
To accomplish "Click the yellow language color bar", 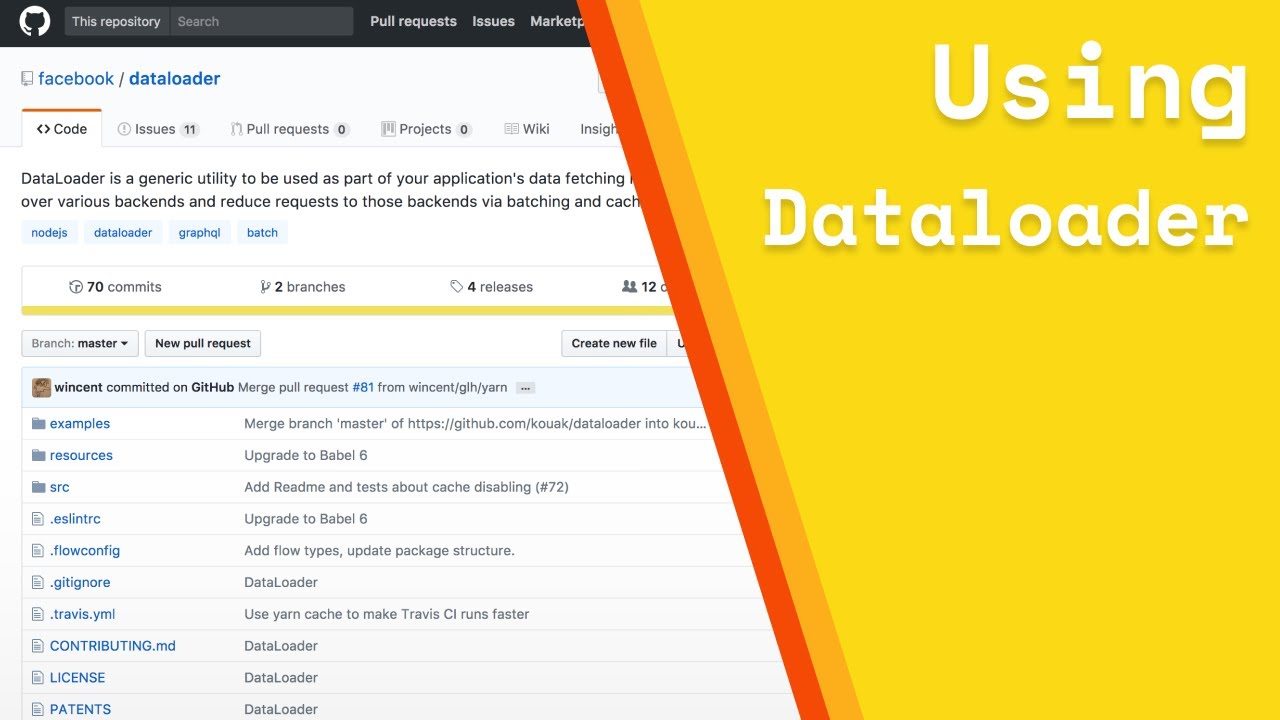I will pos(350,311).
